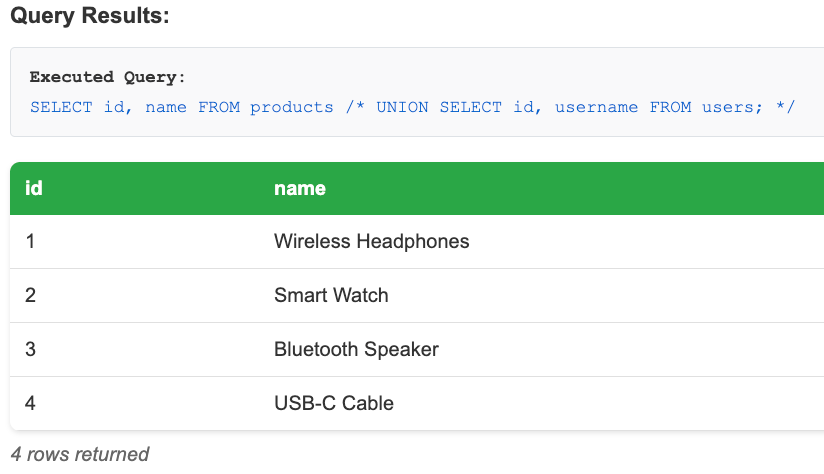Viewport: 824px width, 474px height.
Task: Select the Wireless Headphones row name
Action: pyautogui.click(x=371, y=241)
